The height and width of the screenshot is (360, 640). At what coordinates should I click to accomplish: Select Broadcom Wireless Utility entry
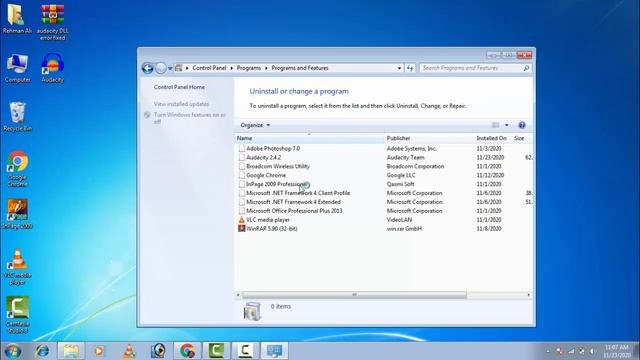[278, 167]
